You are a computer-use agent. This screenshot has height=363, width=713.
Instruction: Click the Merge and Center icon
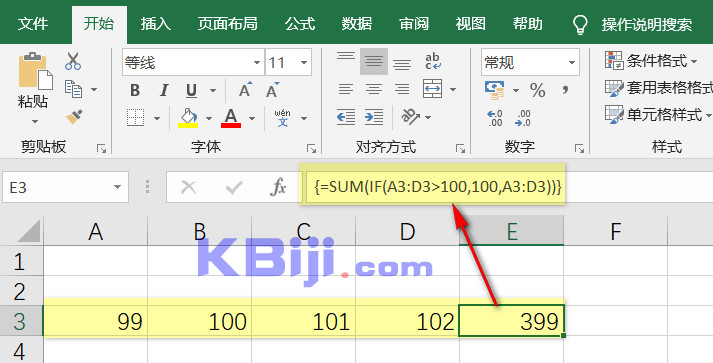coord(432,89)
